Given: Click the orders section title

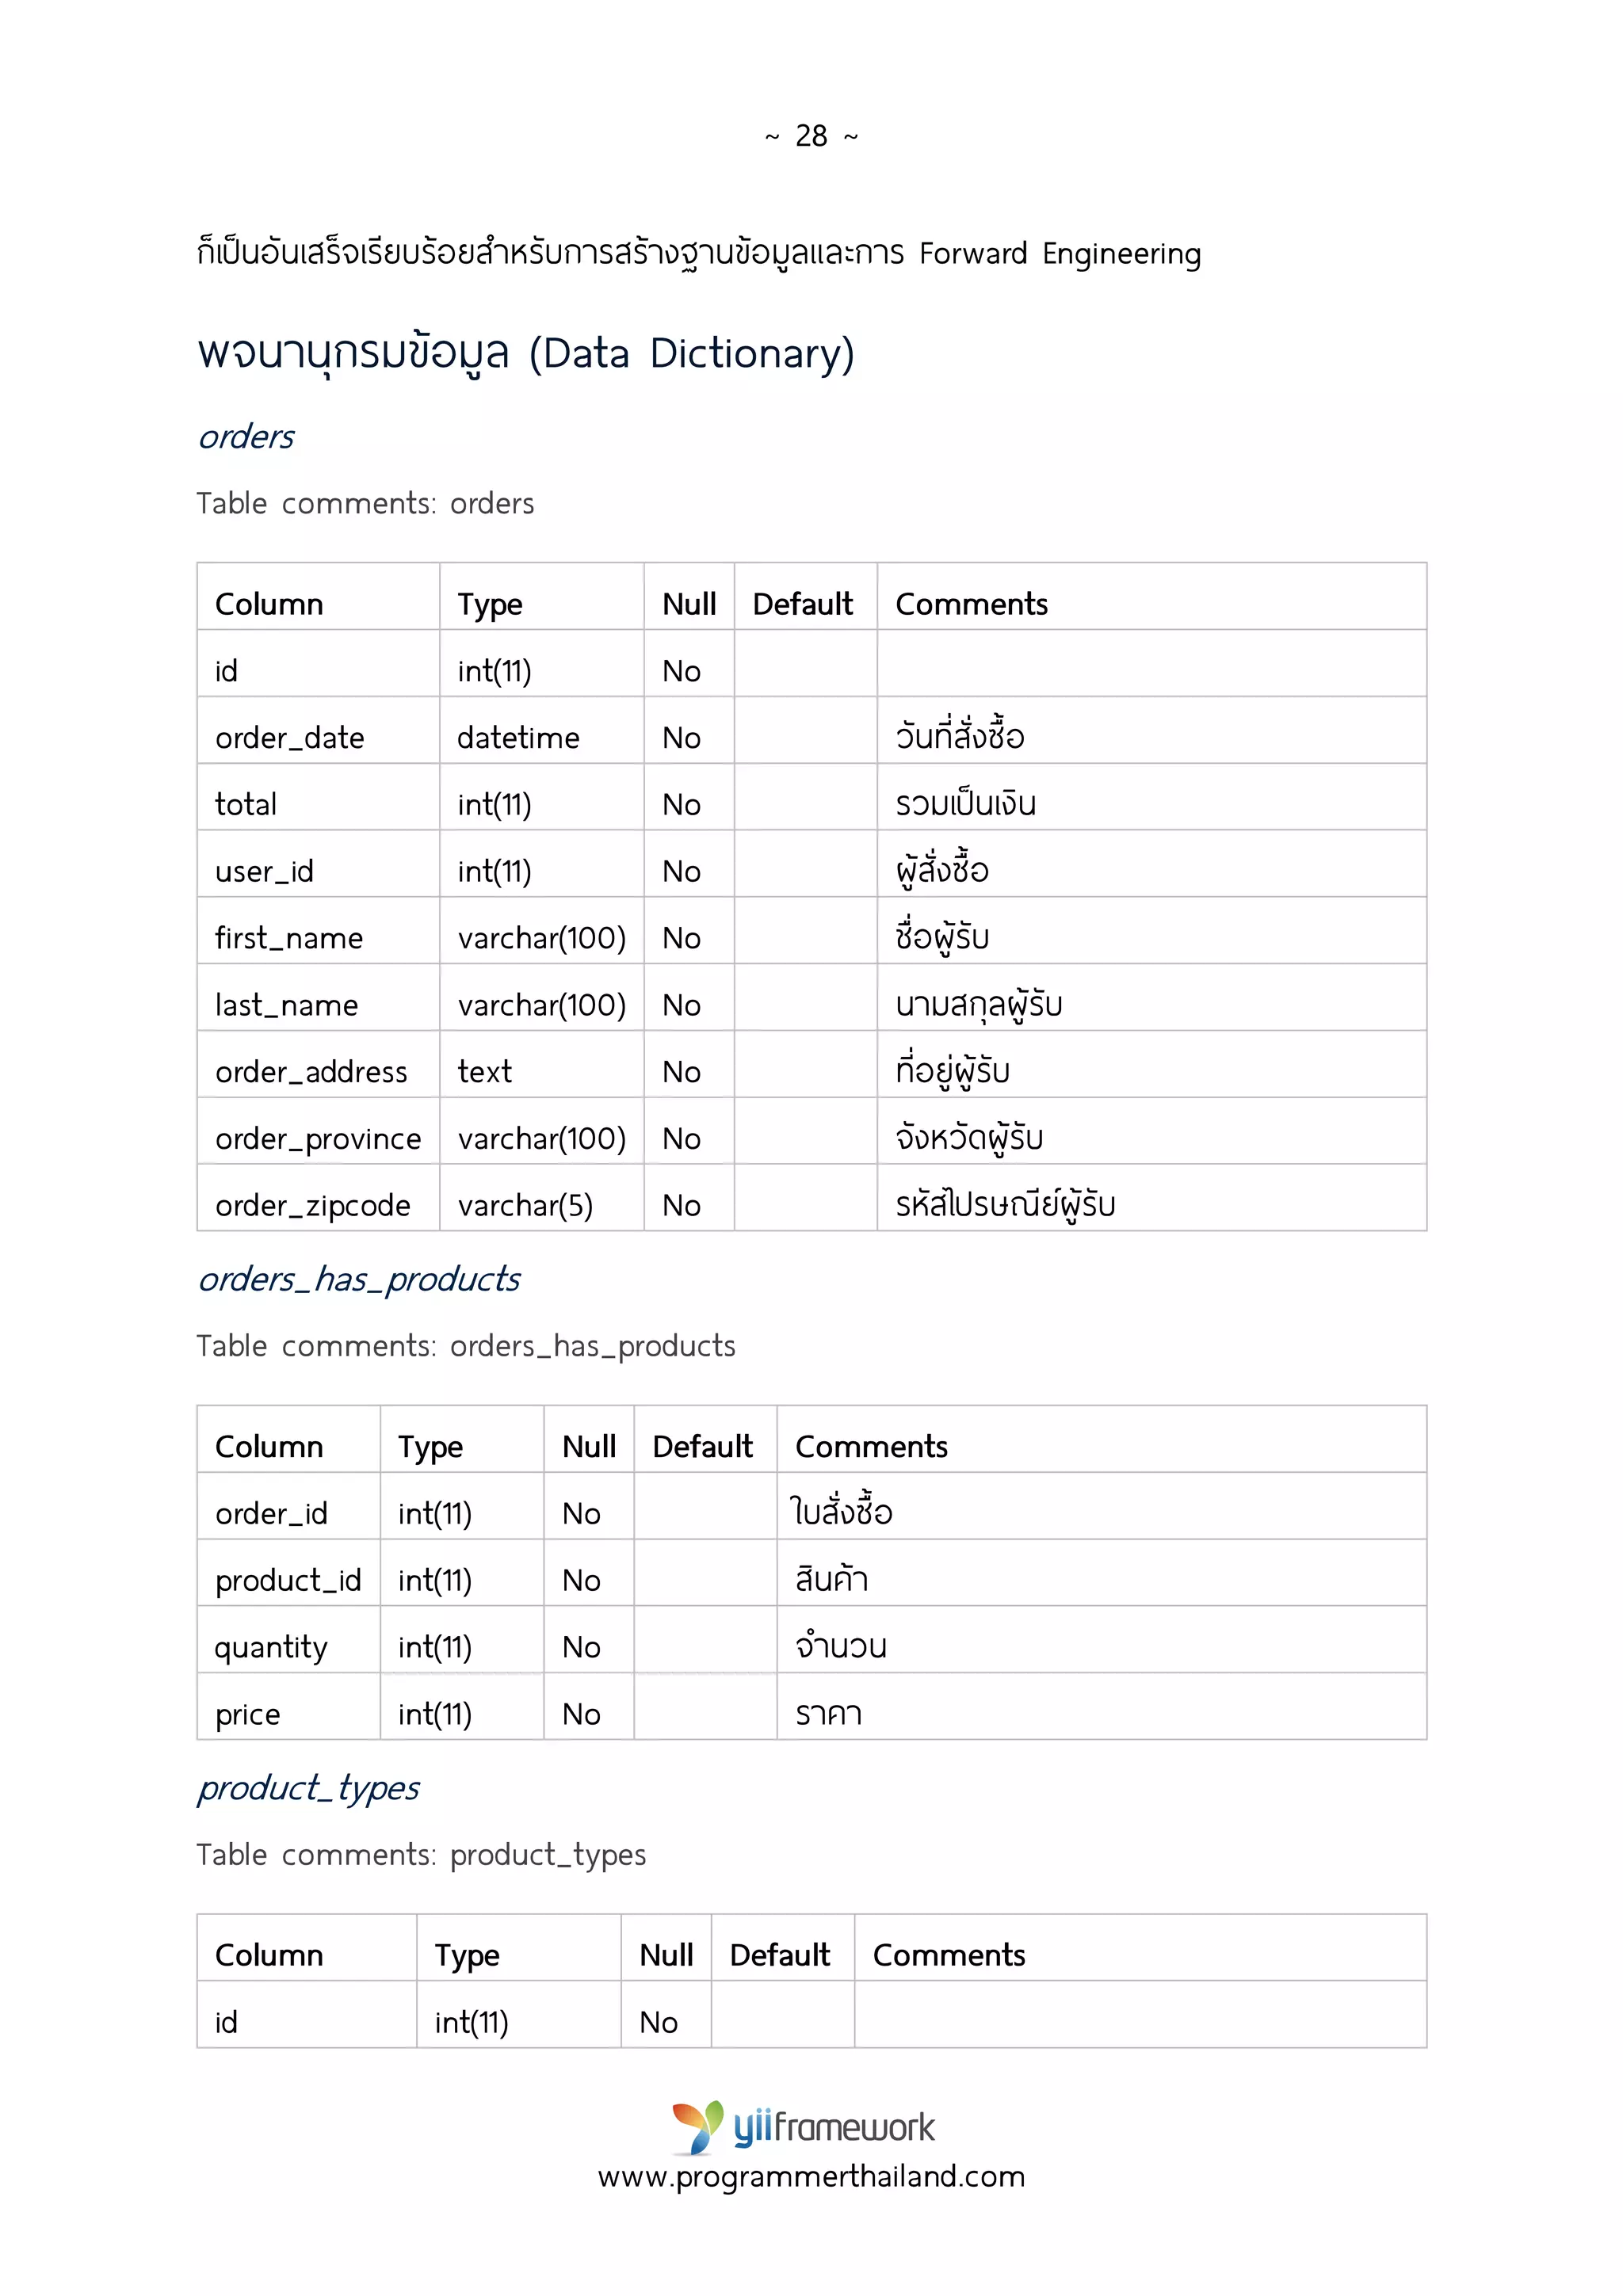Looking at the screenshot, I should (x=246, y=437).
